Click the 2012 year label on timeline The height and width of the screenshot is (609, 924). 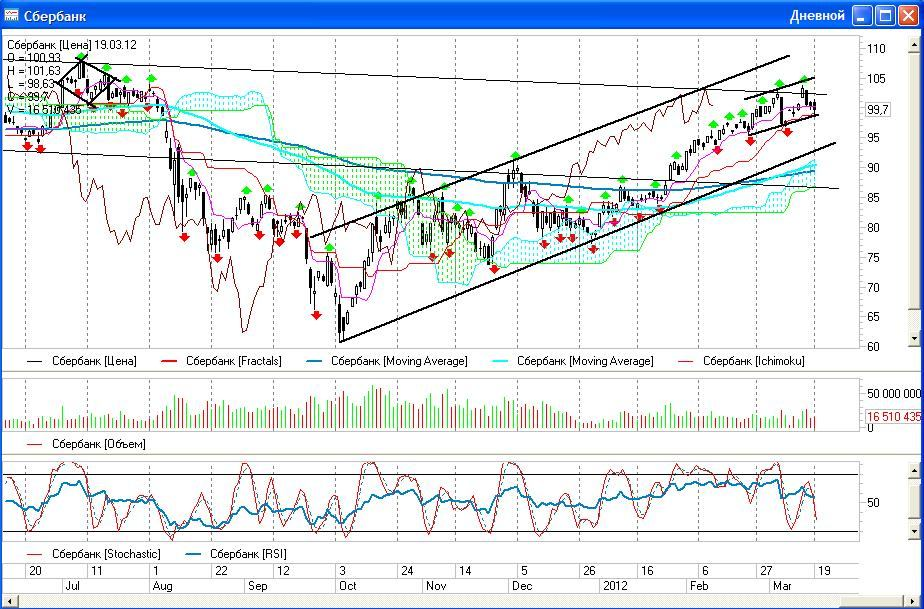pyautogui.click(x=616, y=586)
